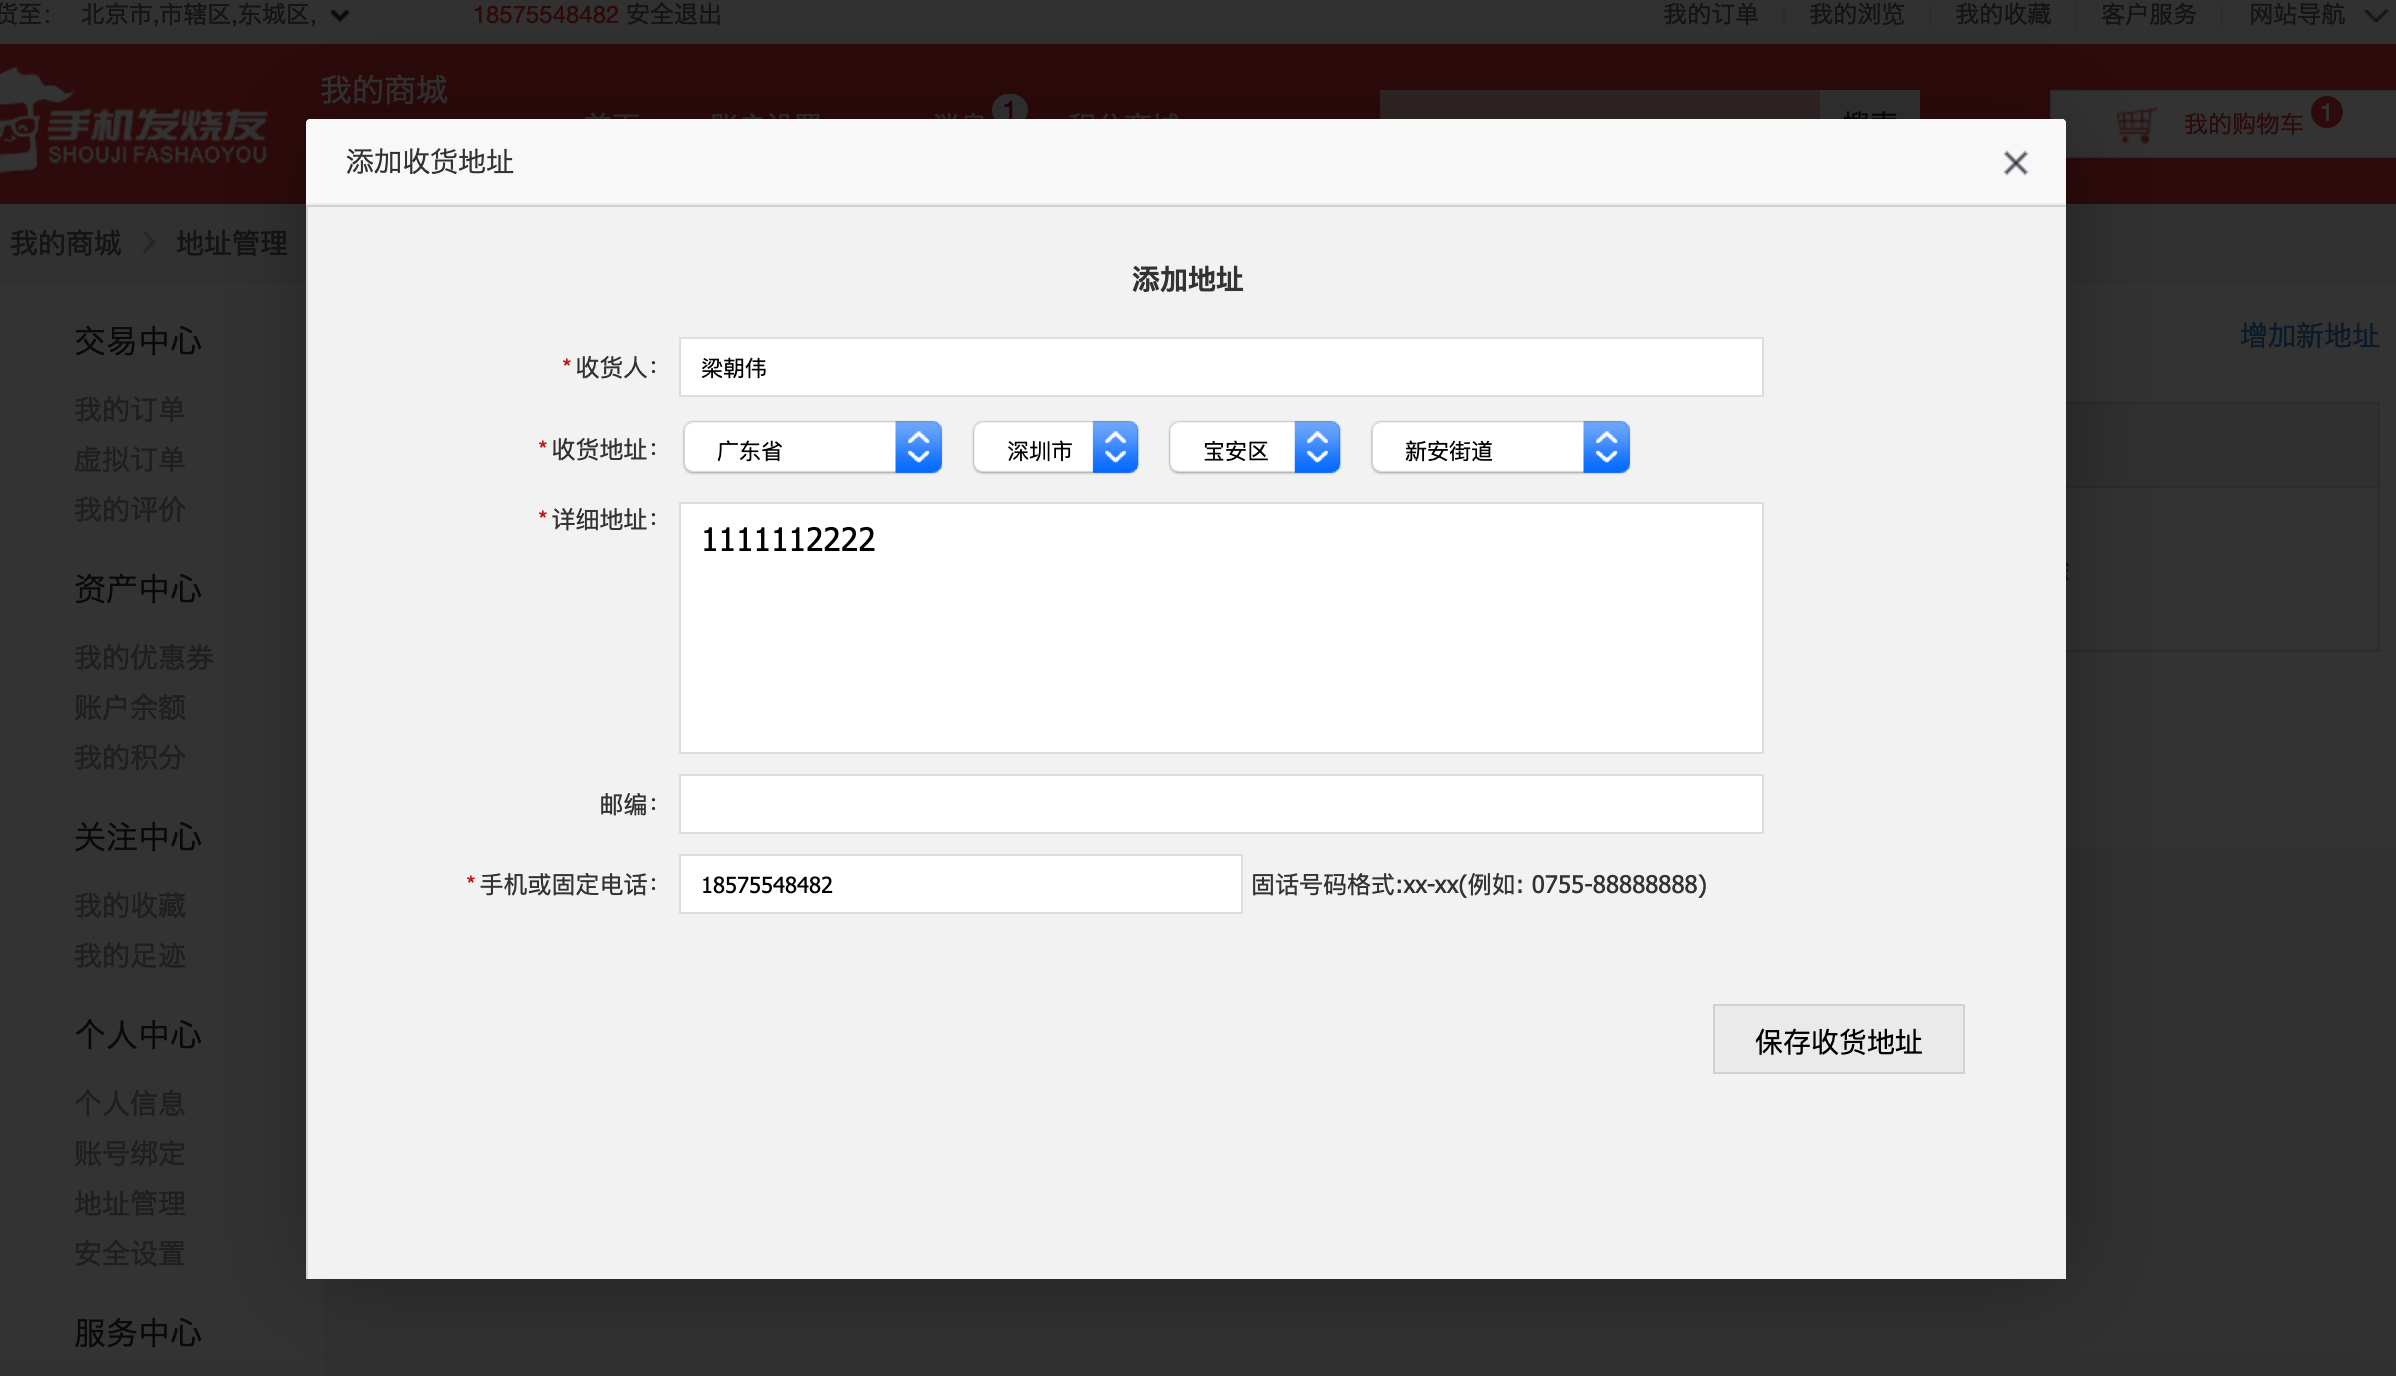Open the 宝安区 district dropdown
The image size is (2396, 1376).
pyautogui.click(x=1255, y=448)
